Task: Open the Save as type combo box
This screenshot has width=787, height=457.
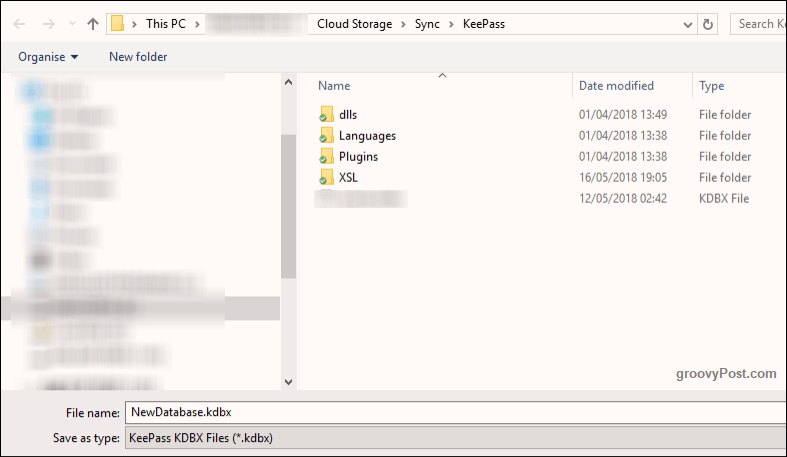Action: 456,437
